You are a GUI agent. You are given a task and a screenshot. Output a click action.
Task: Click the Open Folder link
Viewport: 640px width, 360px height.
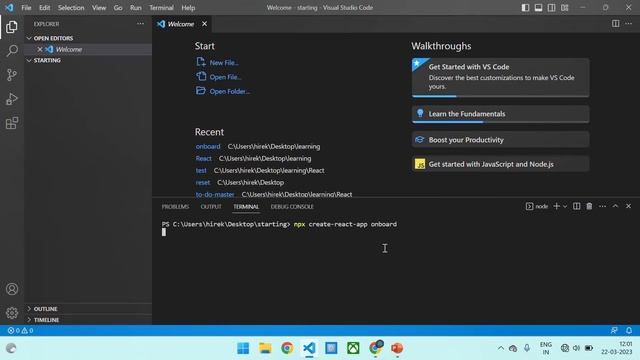click(x=223, y=91)
